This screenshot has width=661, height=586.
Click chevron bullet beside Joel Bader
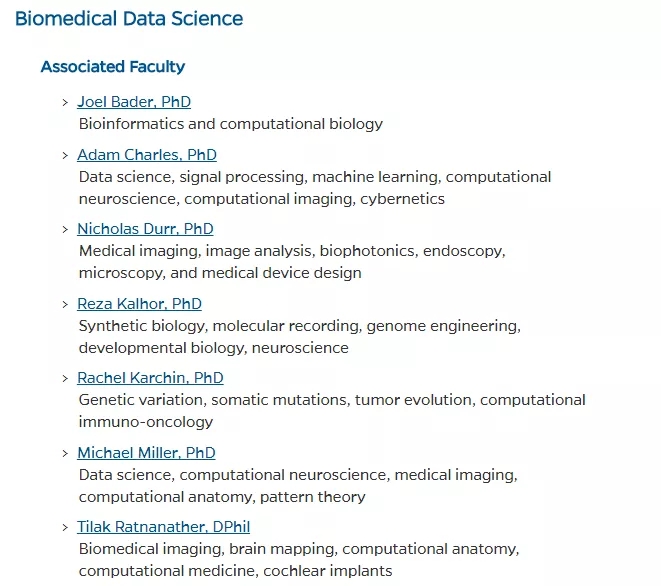[x=65, y=102]
